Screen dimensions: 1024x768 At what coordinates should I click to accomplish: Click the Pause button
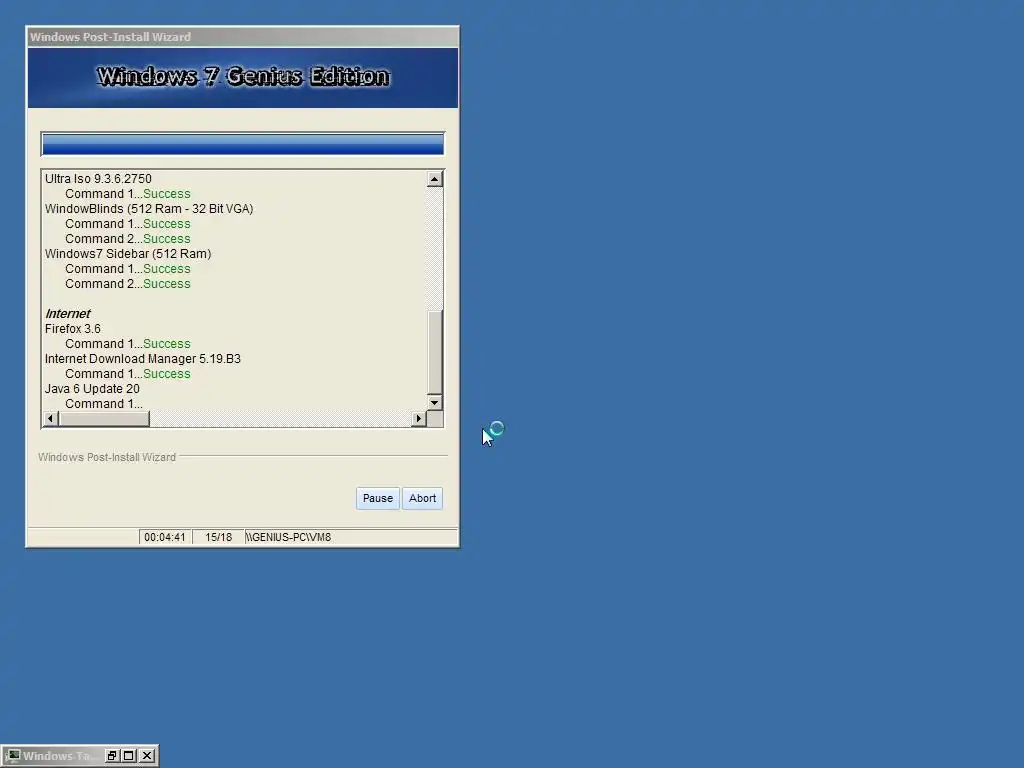coord(377,498)
